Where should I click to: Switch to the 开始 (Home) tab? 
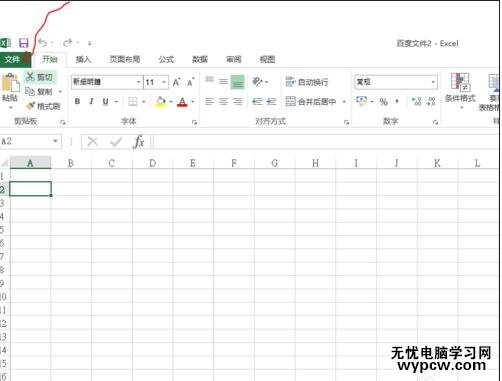pos(50,59)
